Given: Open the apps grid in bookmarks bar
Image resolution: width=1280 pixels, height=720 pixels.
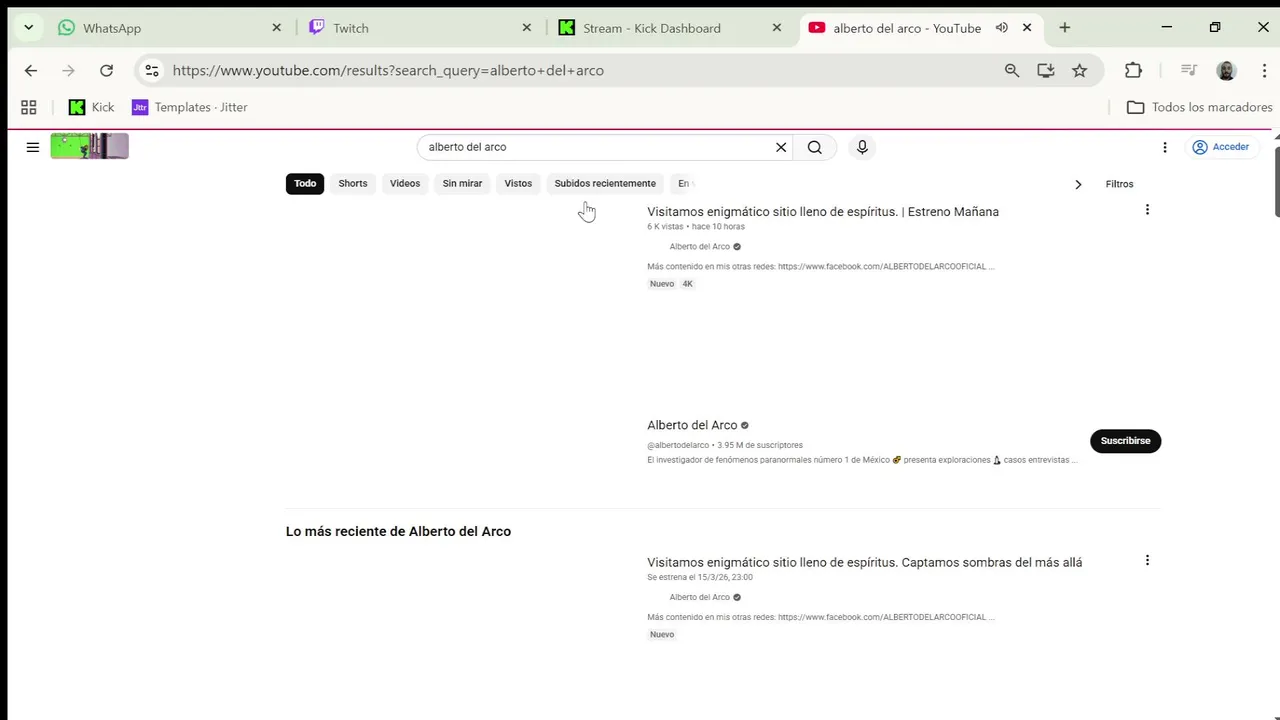Looking at the screenshot, I should 29,107.
